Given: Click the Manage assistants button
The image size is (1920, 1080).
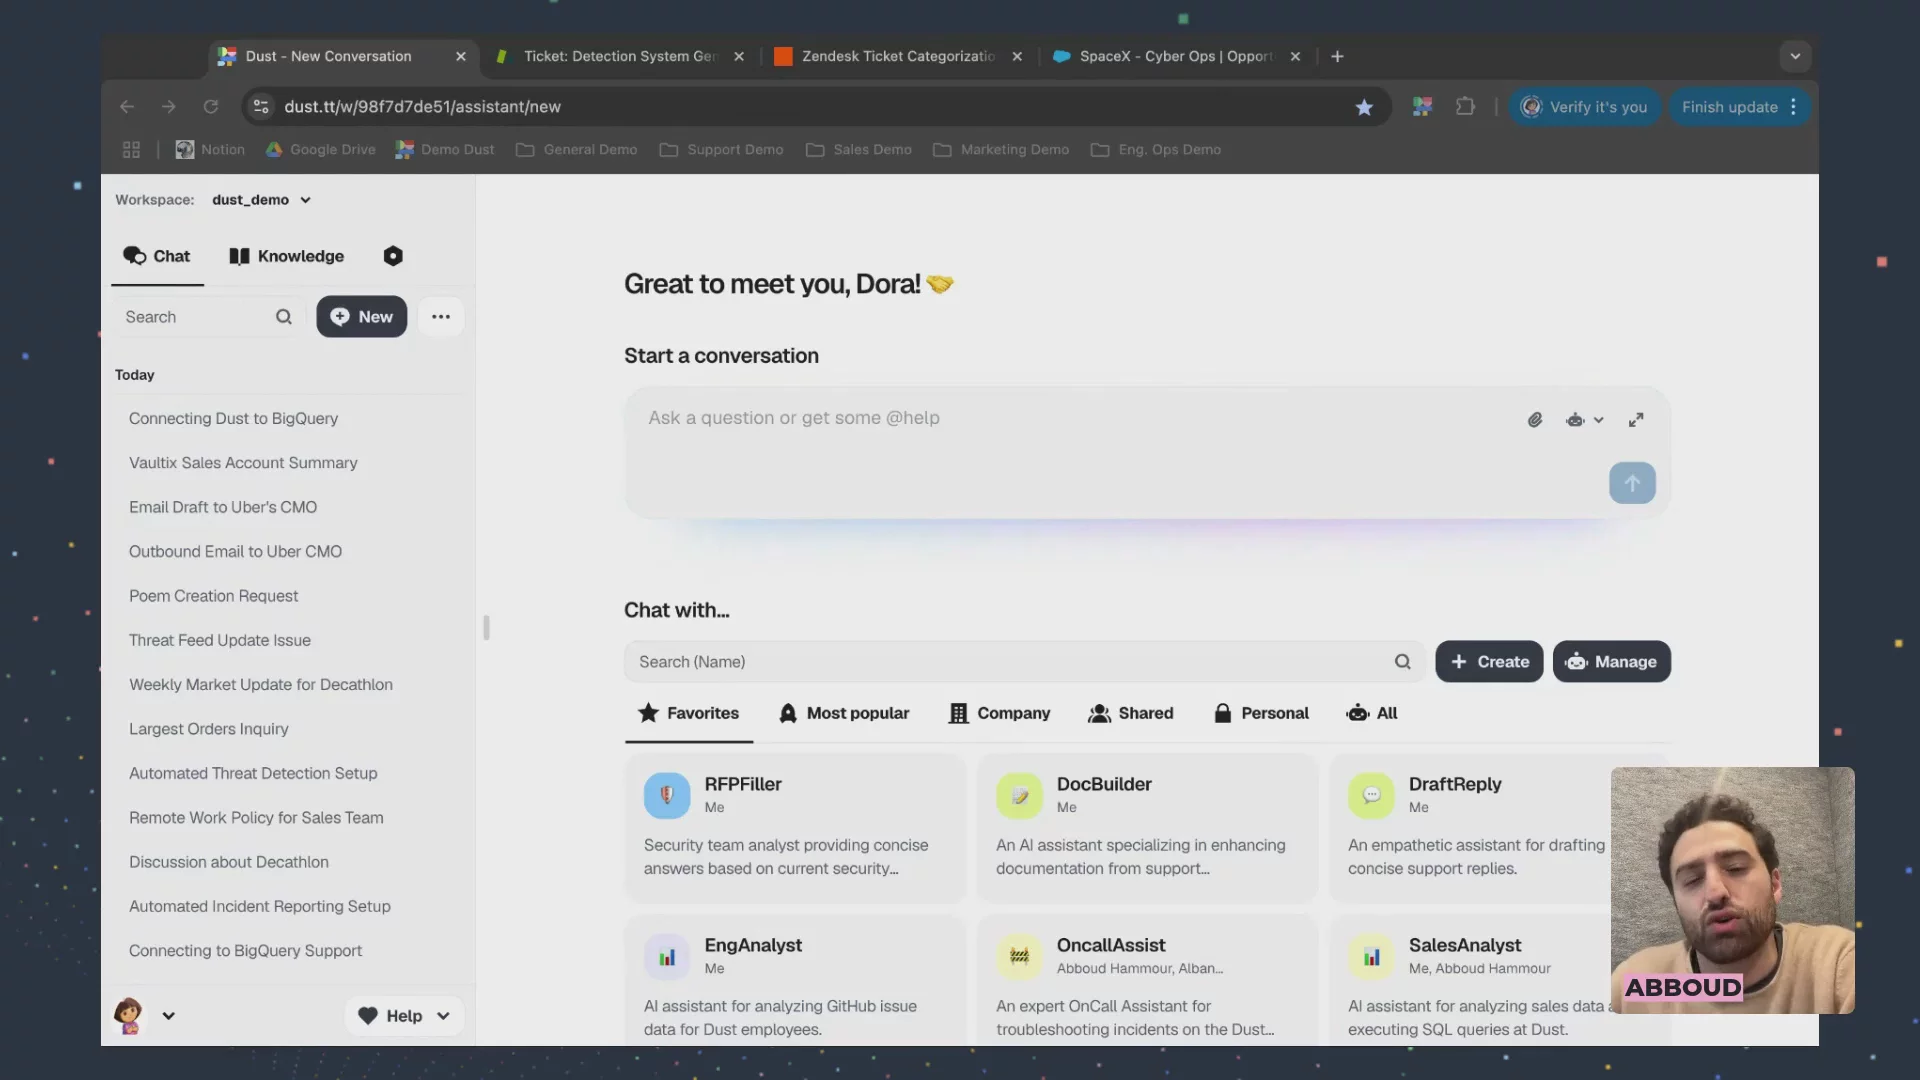Looking at the screenshot, I should tap(1612, 662).
